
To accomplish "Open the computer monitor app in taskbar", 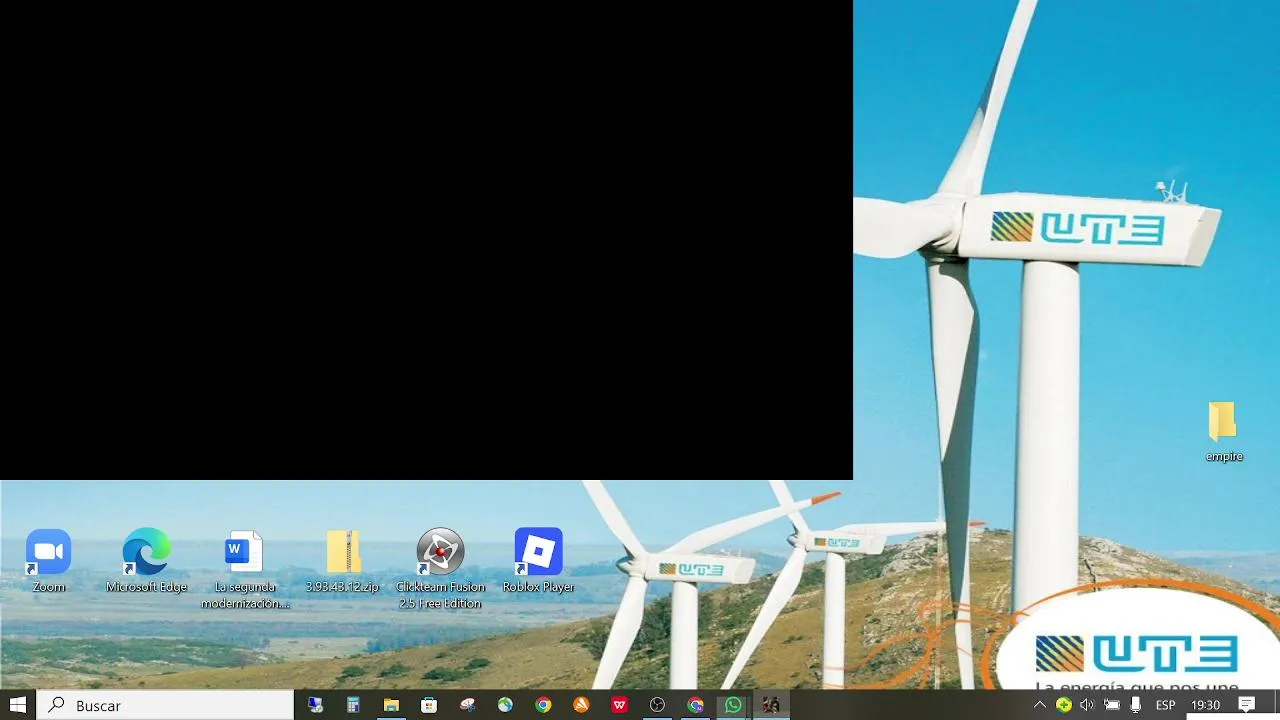I will click(315, 705).
